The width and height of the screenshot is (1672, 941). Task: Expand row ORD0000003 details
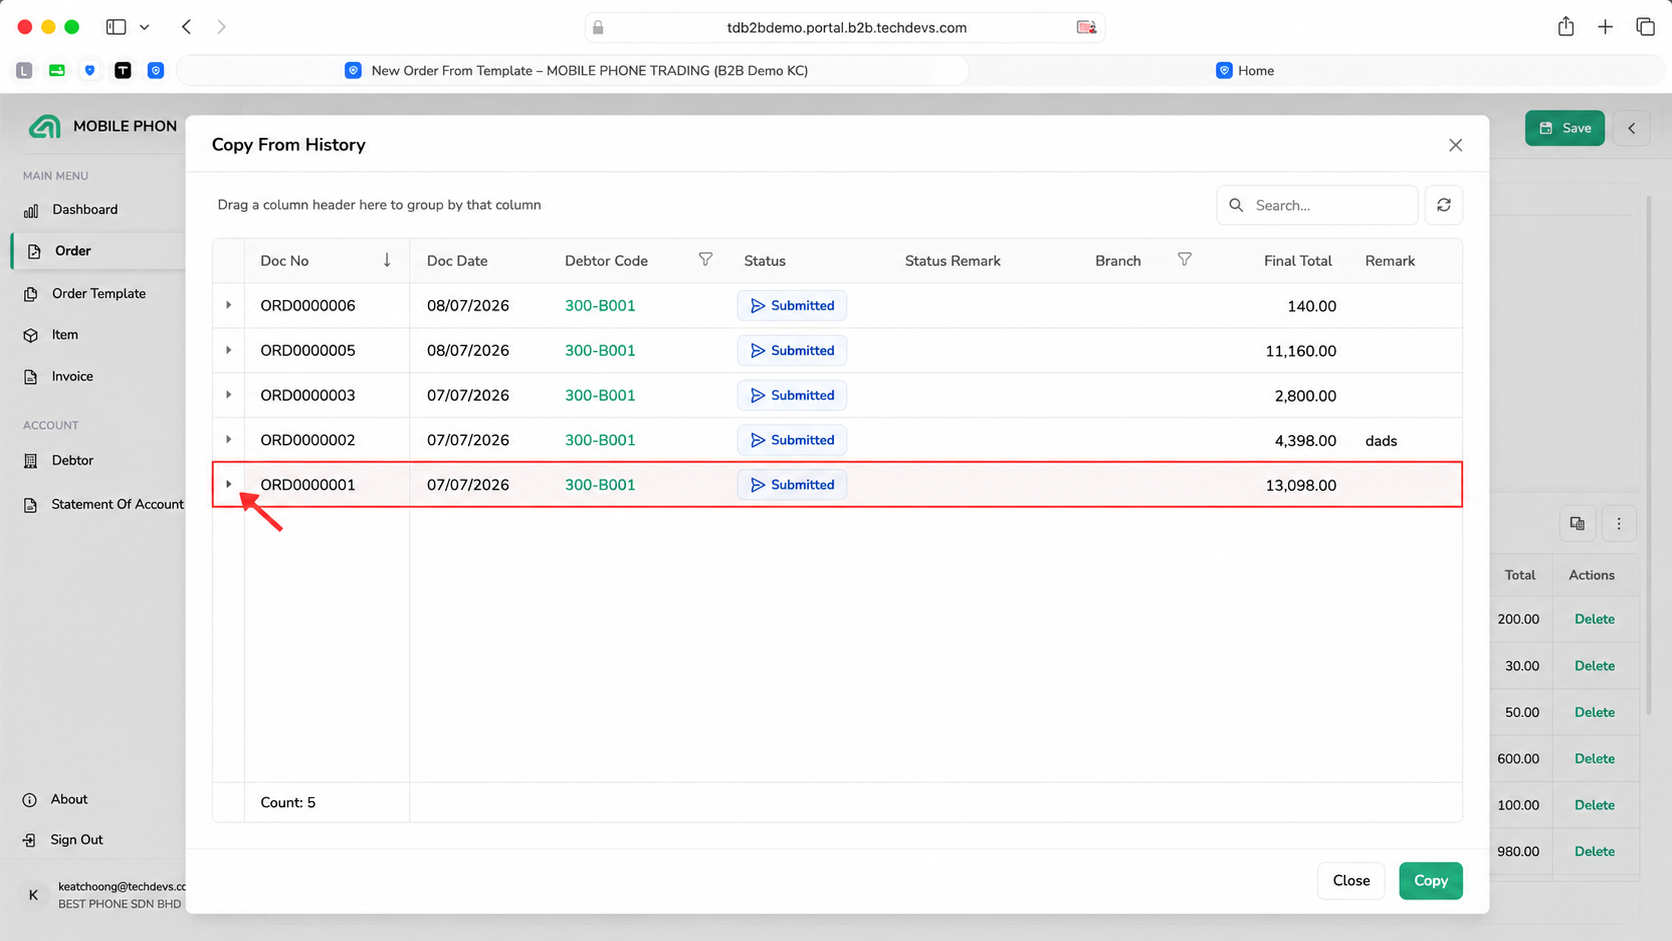point(228,395)
